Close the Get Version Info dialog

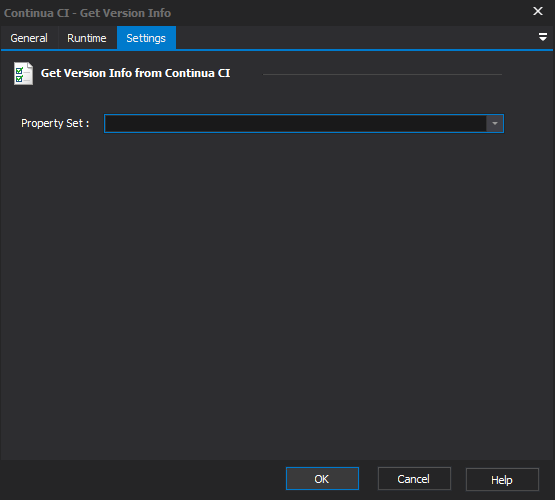538,11
